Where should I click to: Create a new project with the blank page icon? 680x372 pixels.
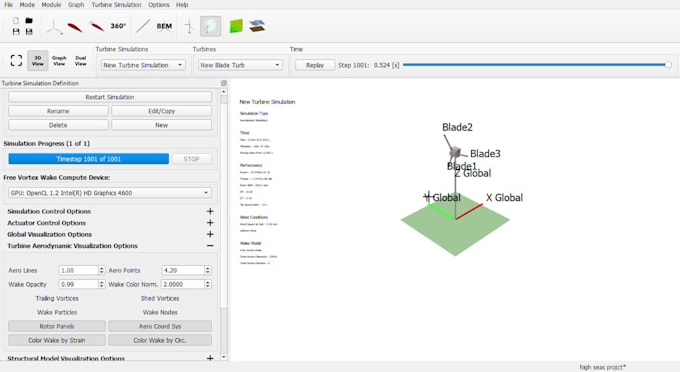point(16,21)
